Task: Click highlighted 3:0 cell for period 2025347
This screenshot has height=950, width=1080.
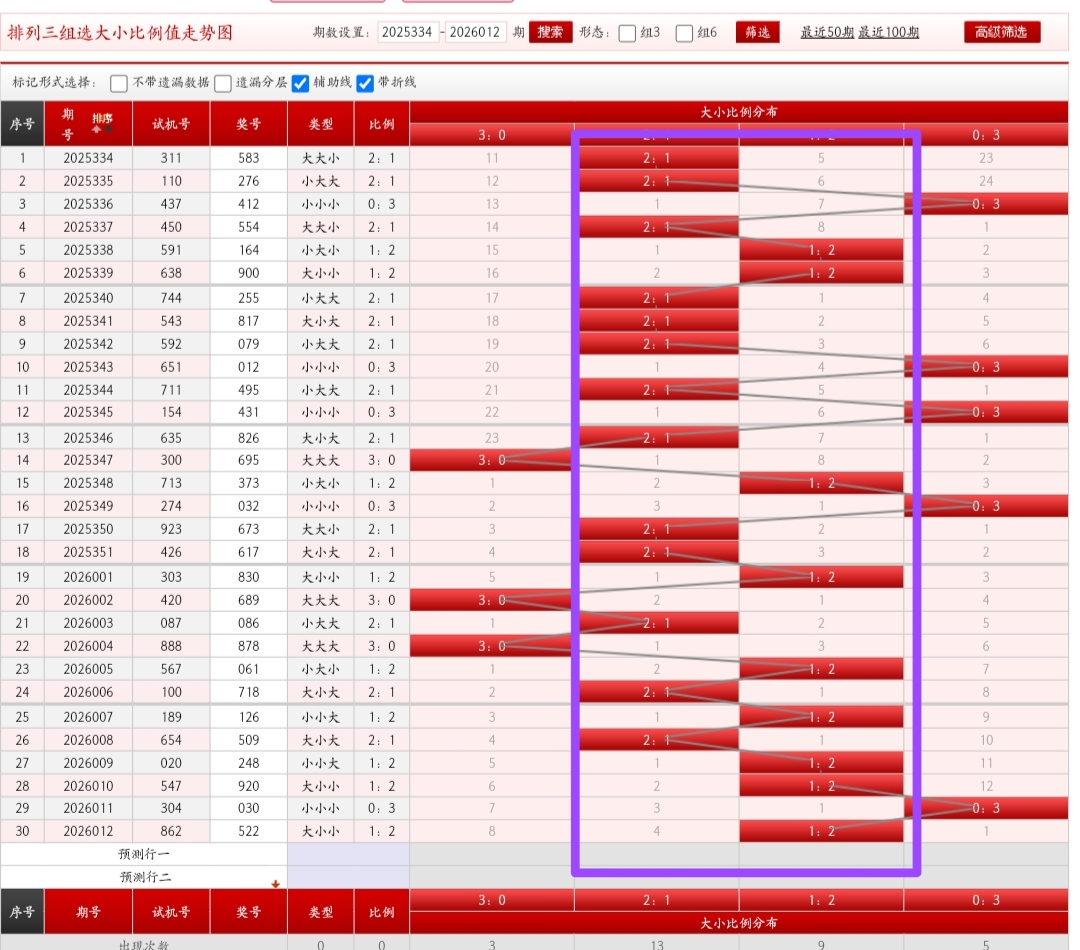Action: click(x=490, y=460)
